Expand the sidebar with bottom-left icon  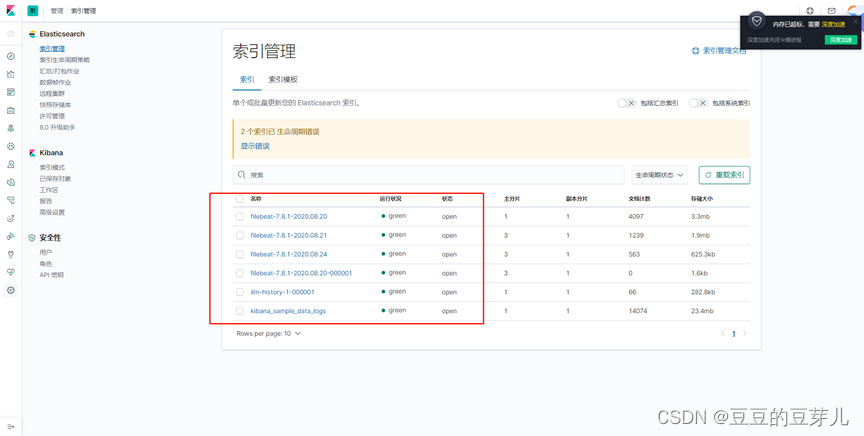pyautogui.click(x=10, y=426)
